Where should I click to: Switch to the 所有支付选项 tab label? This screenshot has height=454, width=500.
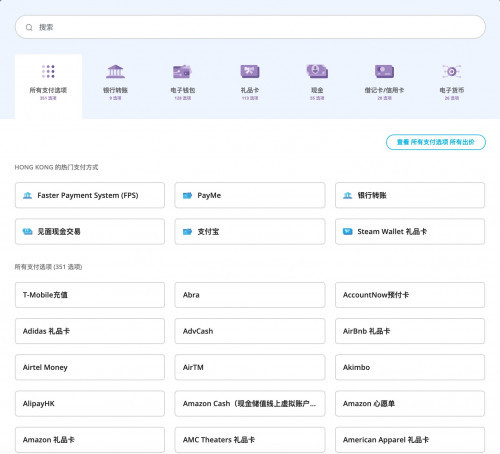(48, 90)
